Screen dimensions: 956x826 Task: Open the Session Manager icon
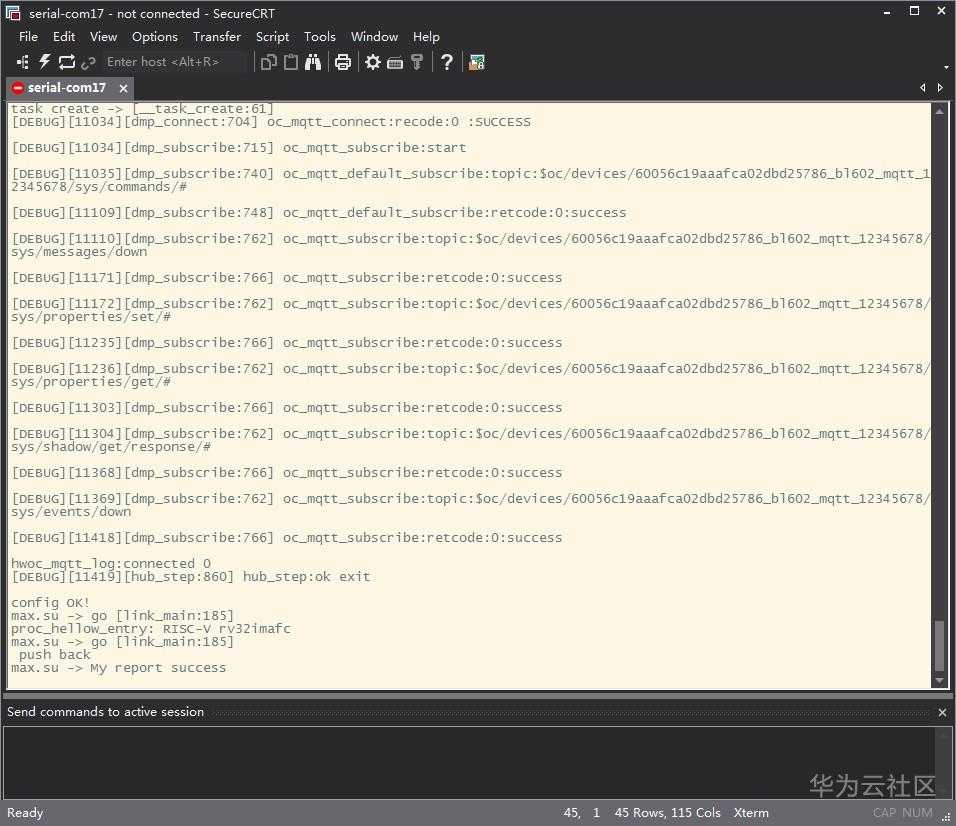click(x=23, y=62)
